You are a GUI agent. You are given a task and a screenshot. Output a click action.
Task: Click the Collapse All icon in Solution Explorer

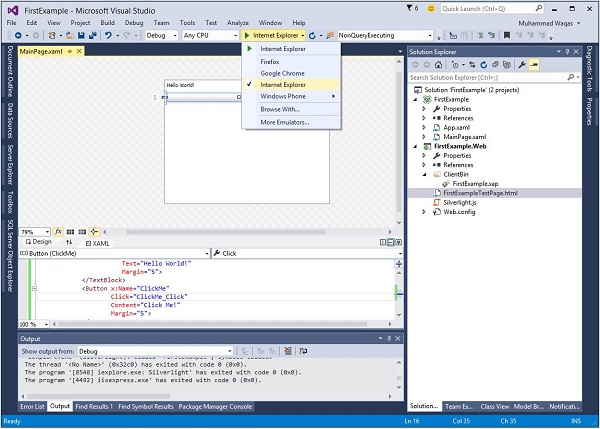click(494, 63)
